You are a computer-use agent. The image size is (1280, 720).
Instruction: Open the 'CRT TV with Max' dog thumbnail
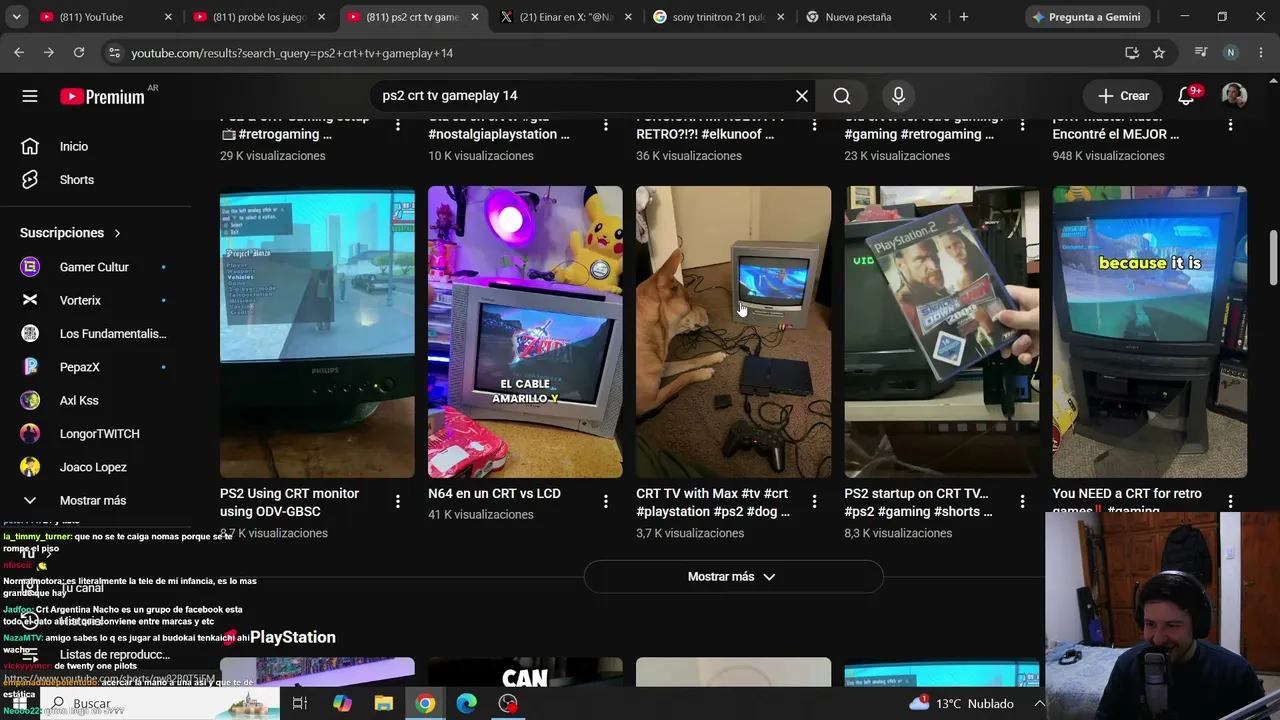[733, 332]
